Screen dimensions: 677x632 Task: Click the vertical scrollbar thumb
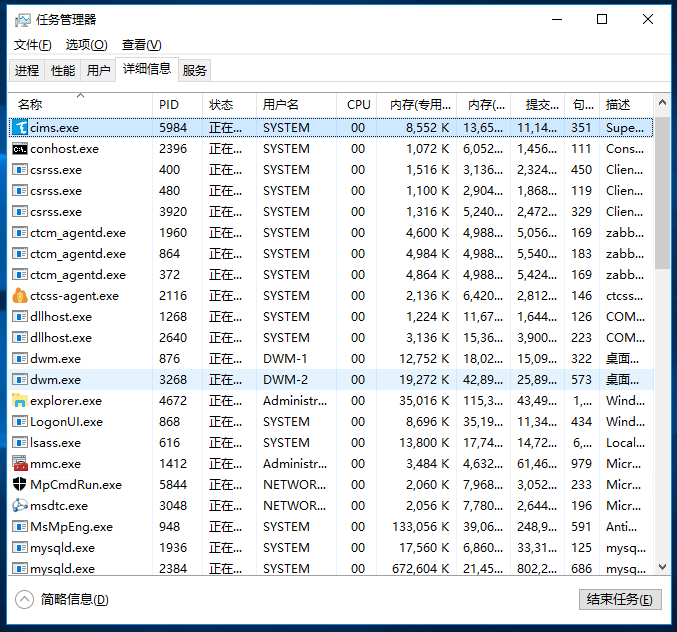pos(662,193)
